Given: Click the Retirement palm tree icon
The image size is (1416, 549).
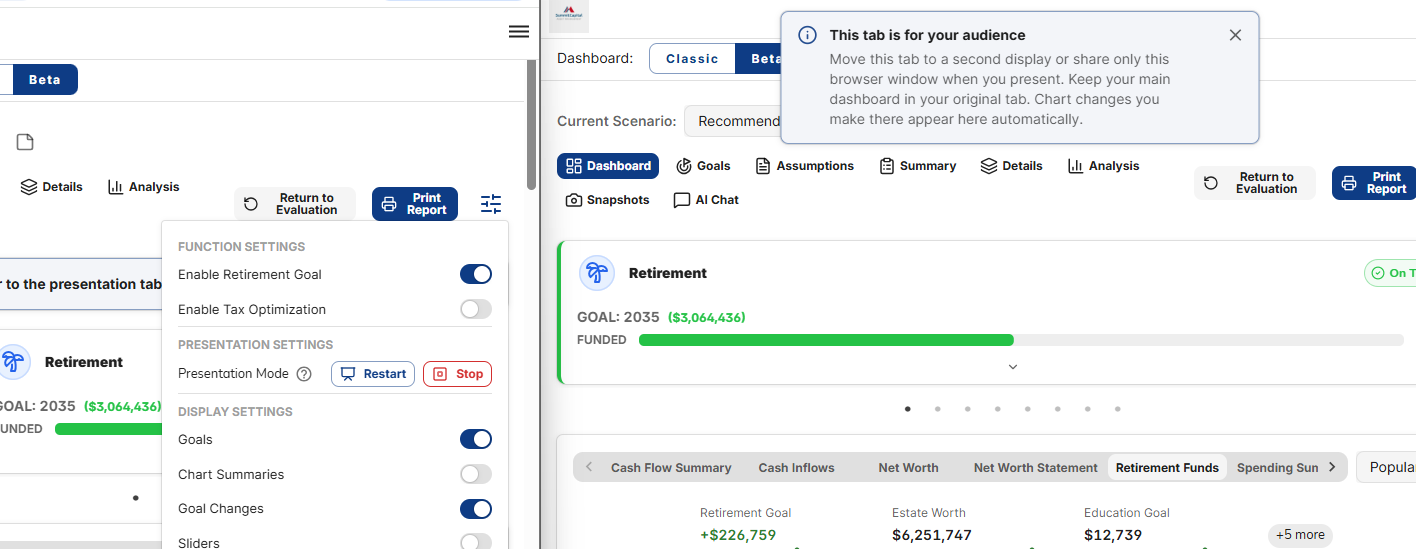Looking at the screenshot, I should 597,273.
